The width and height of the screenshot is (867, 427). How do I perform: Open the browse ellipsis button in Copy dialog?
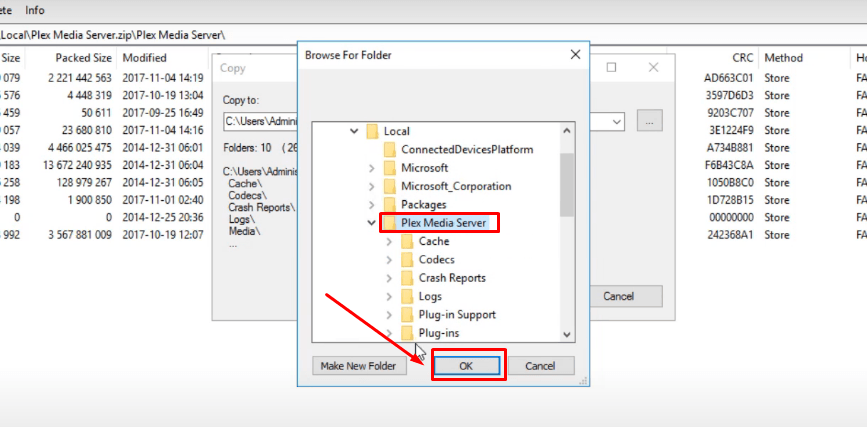tap(649, 121)
